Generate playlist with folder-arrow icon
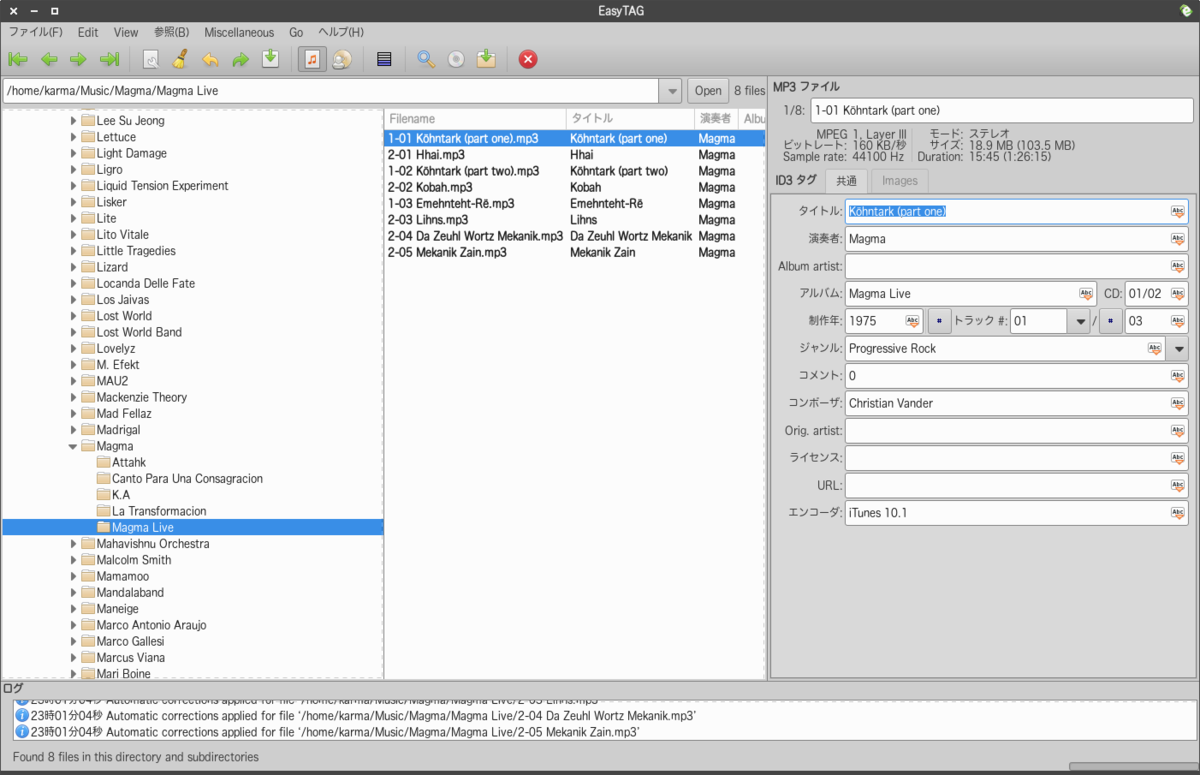 coord(486,59)
